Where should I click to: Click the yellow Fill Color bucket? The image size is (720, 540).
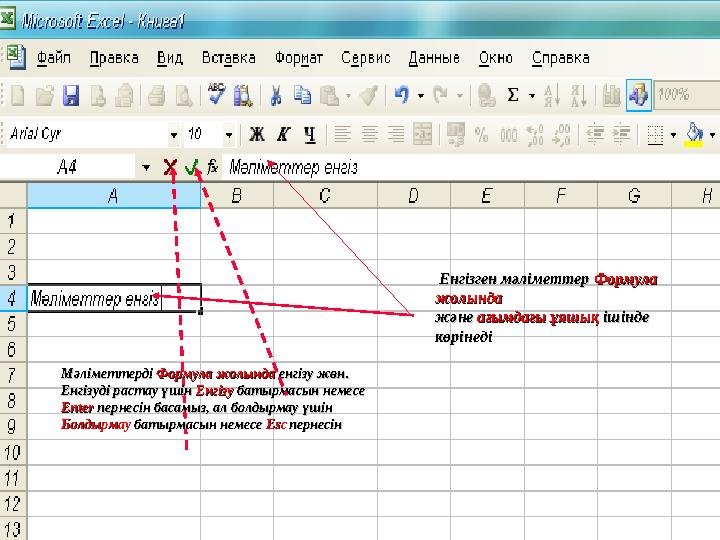point(694,135)
